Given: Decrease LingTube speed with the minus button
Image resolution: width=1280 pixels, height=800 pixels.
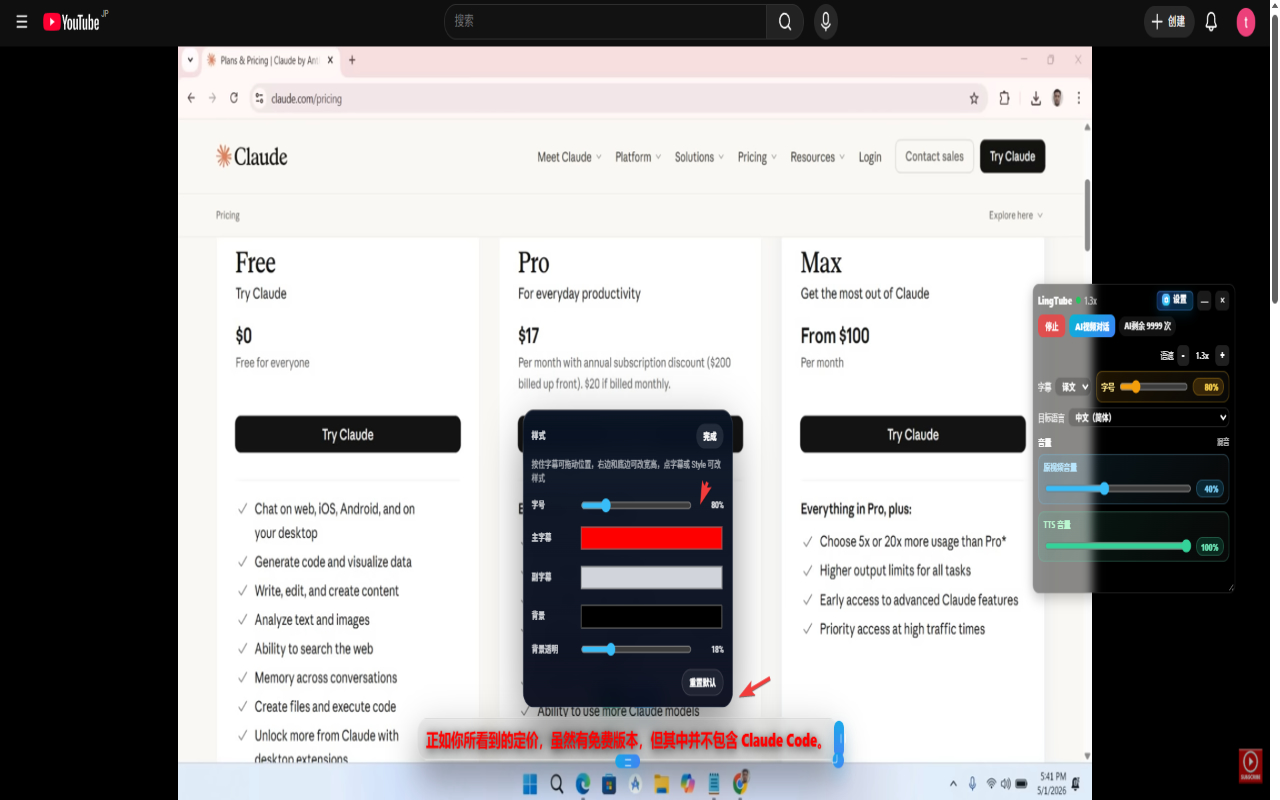Looking at the screenshot, I should tap(1183, 355).
